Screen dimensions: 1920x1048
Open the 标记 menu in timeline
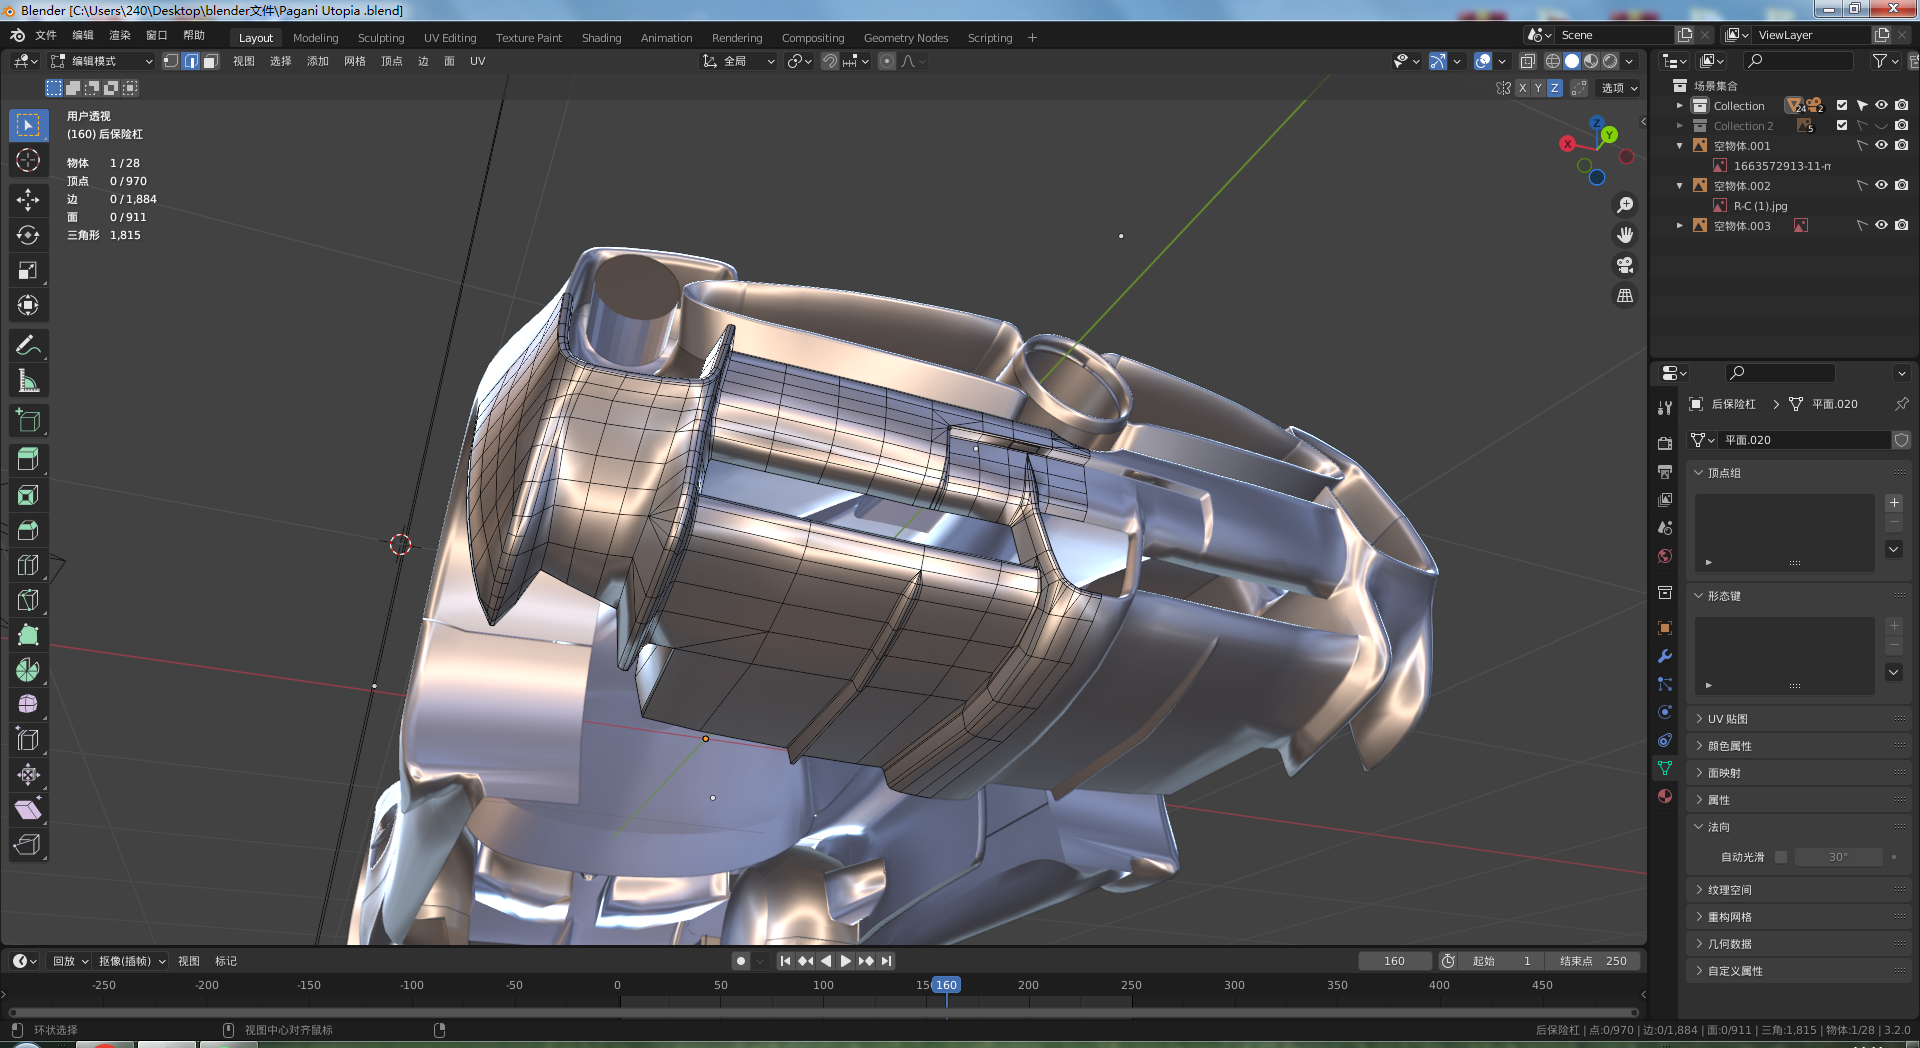click(226, 961)
